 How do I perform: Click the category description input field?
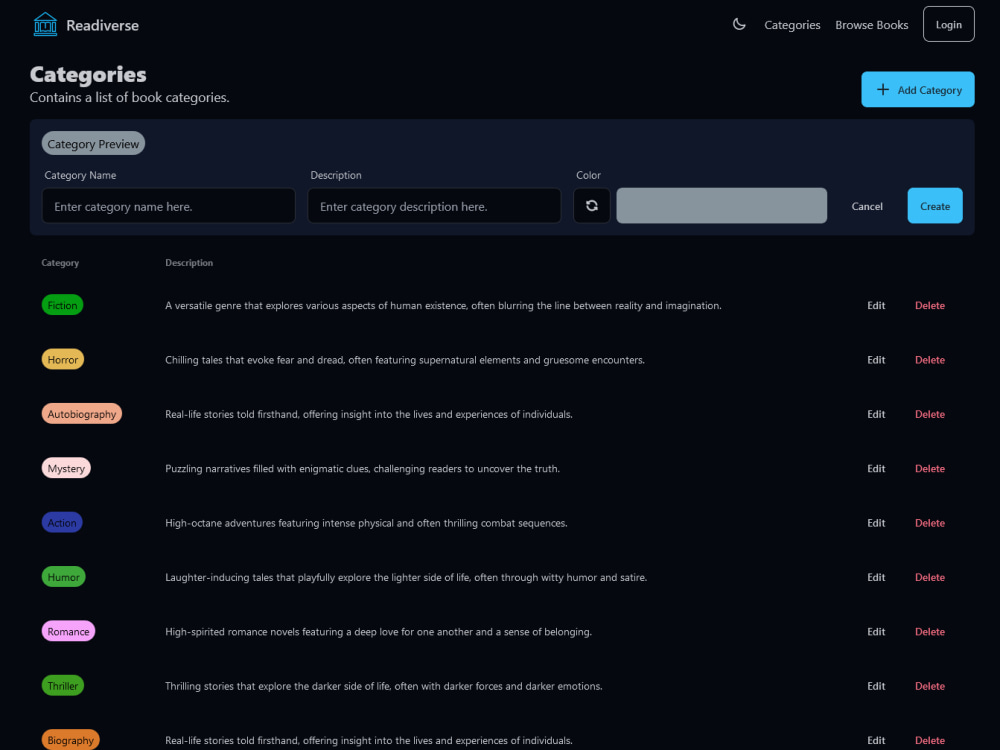434,206
